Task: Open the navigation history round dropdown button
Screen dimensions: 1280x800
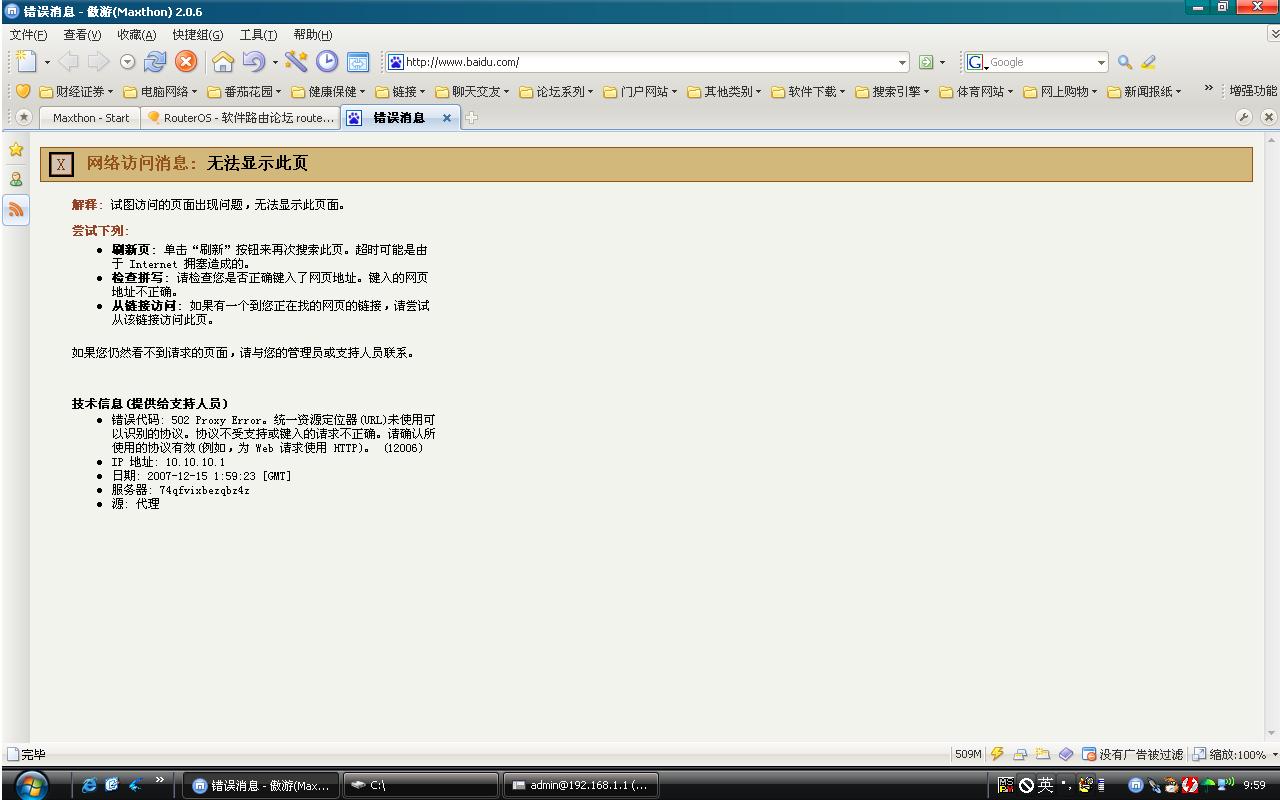Action: click(x=127, y=62)
